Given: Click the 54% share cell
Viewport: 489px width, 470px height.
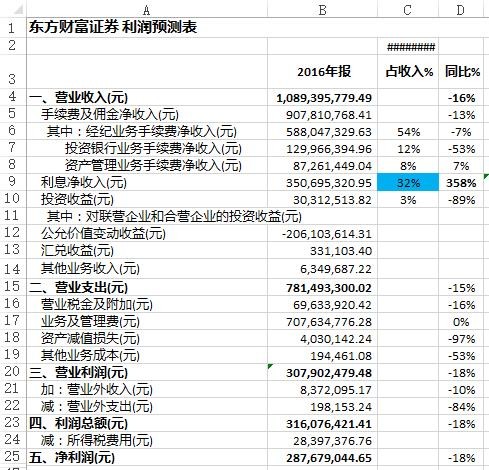Looking at the screenshot, I should click(408, 132).
